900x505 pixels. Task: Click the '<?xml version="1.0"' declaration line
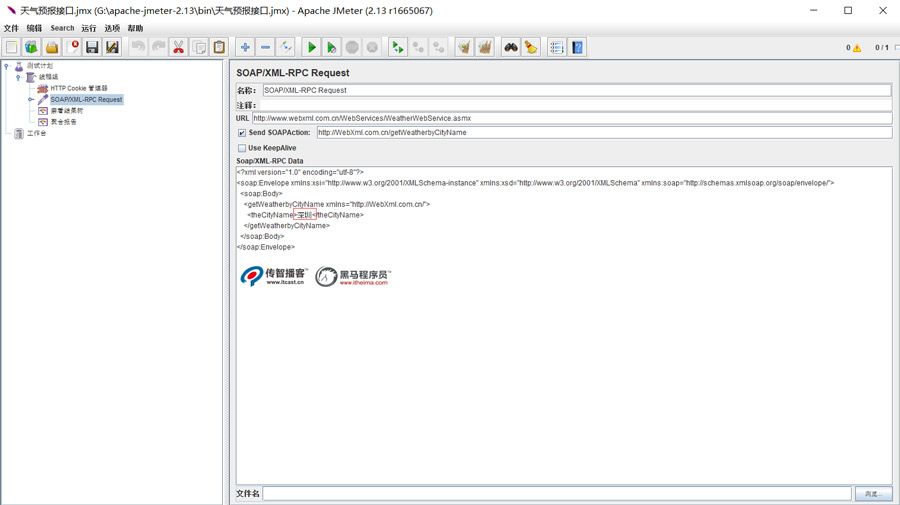(300, 172)
